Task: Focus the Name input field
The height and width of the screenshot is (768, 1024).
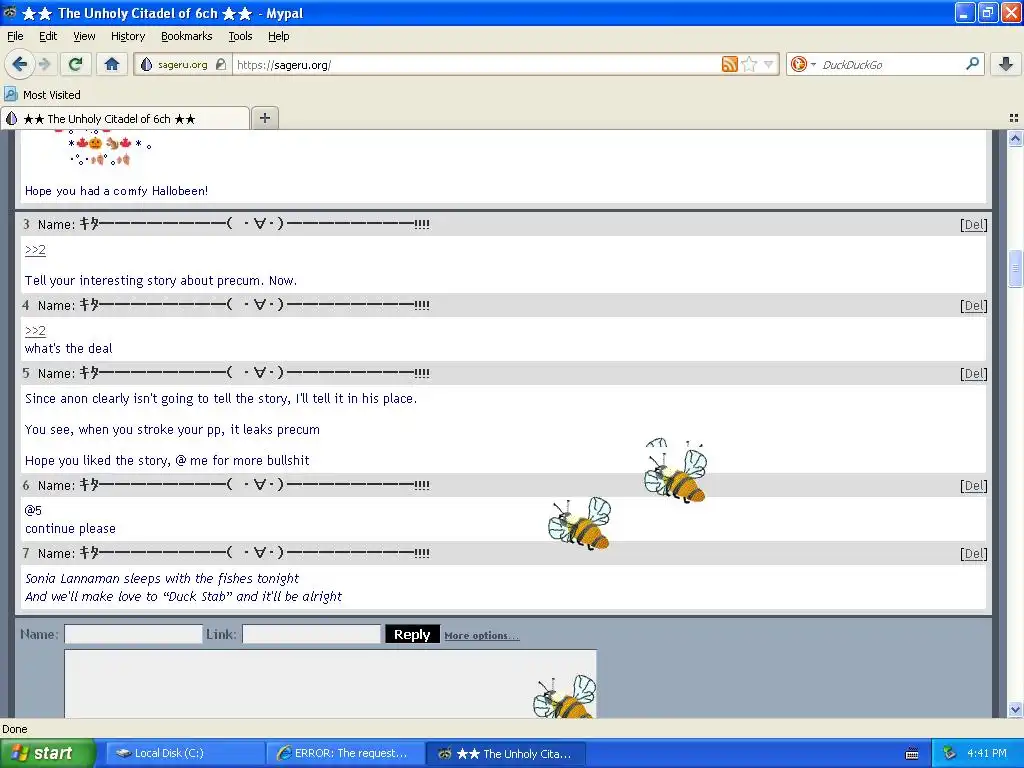Action: click(133, 634)
